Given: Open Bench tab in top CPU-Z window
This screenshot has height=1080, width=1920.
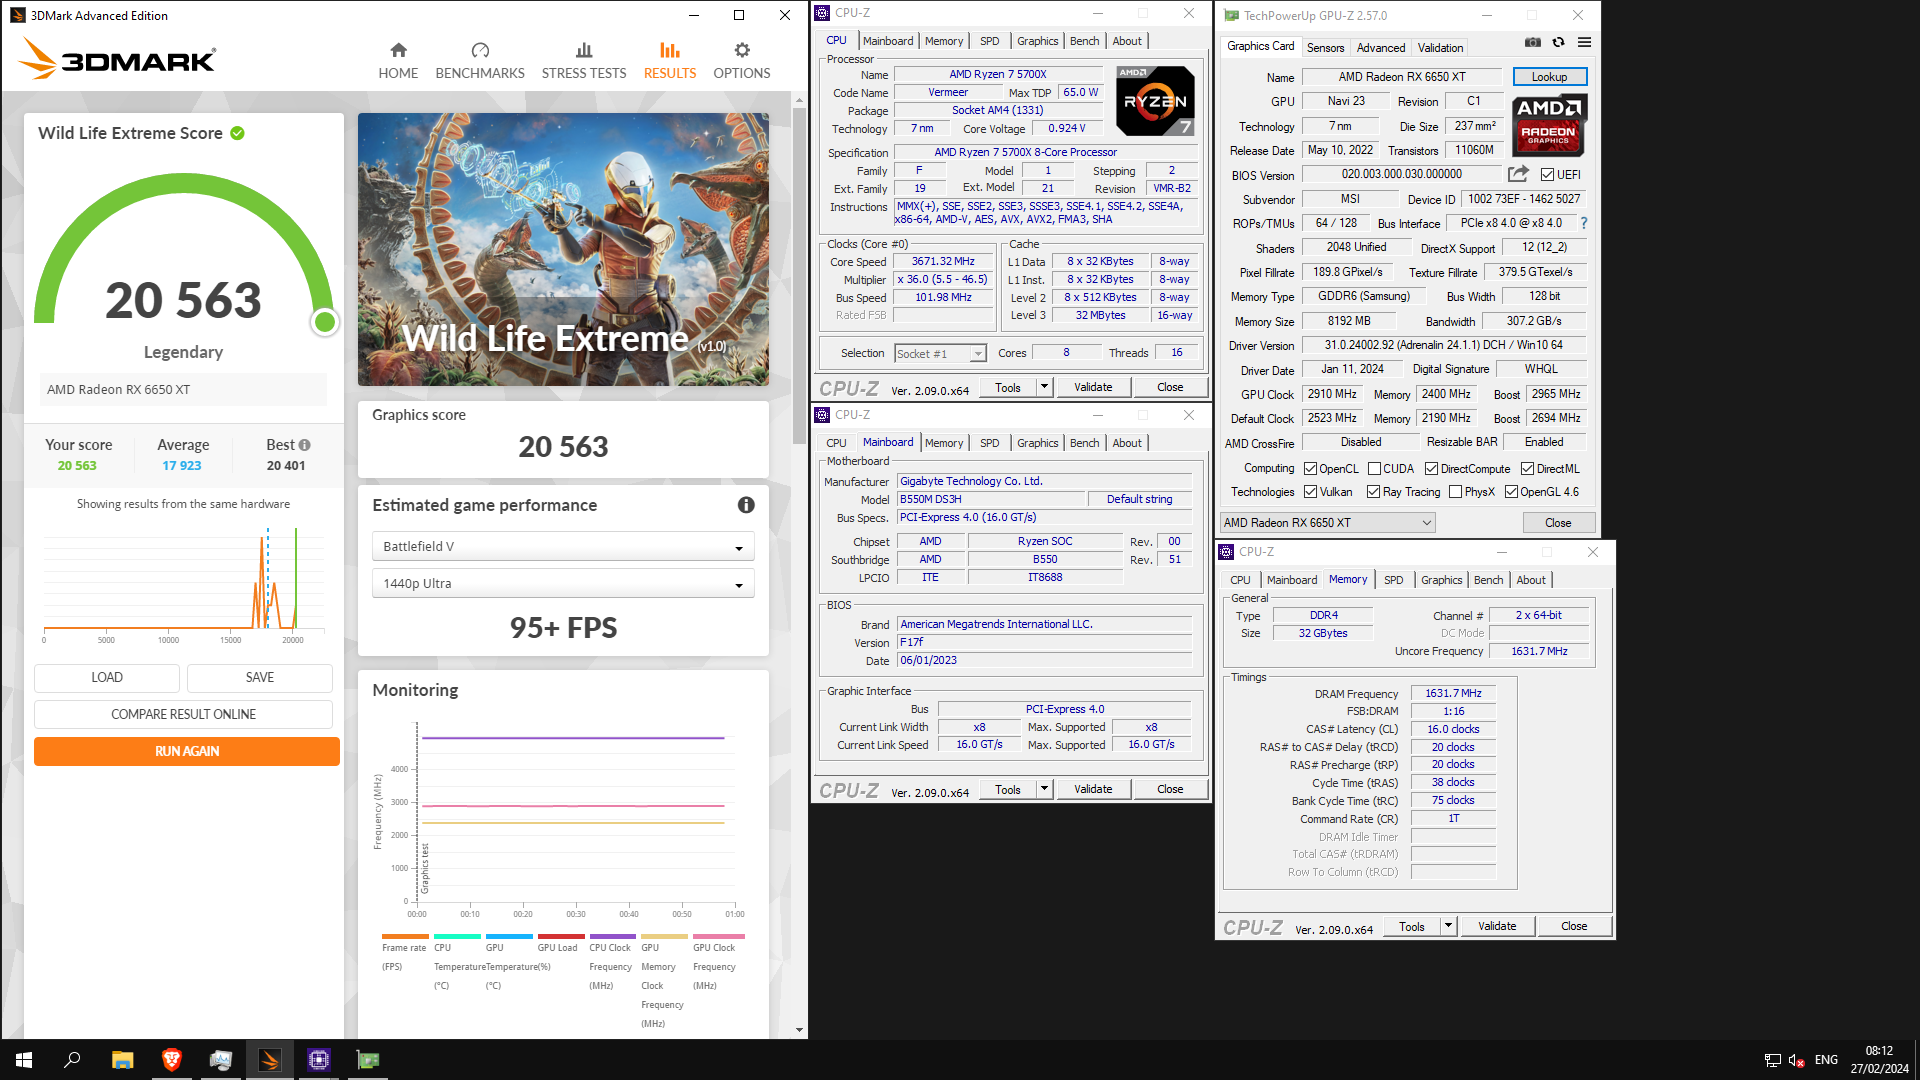Looking at the screenshot, I should [x=1084, y=41].
